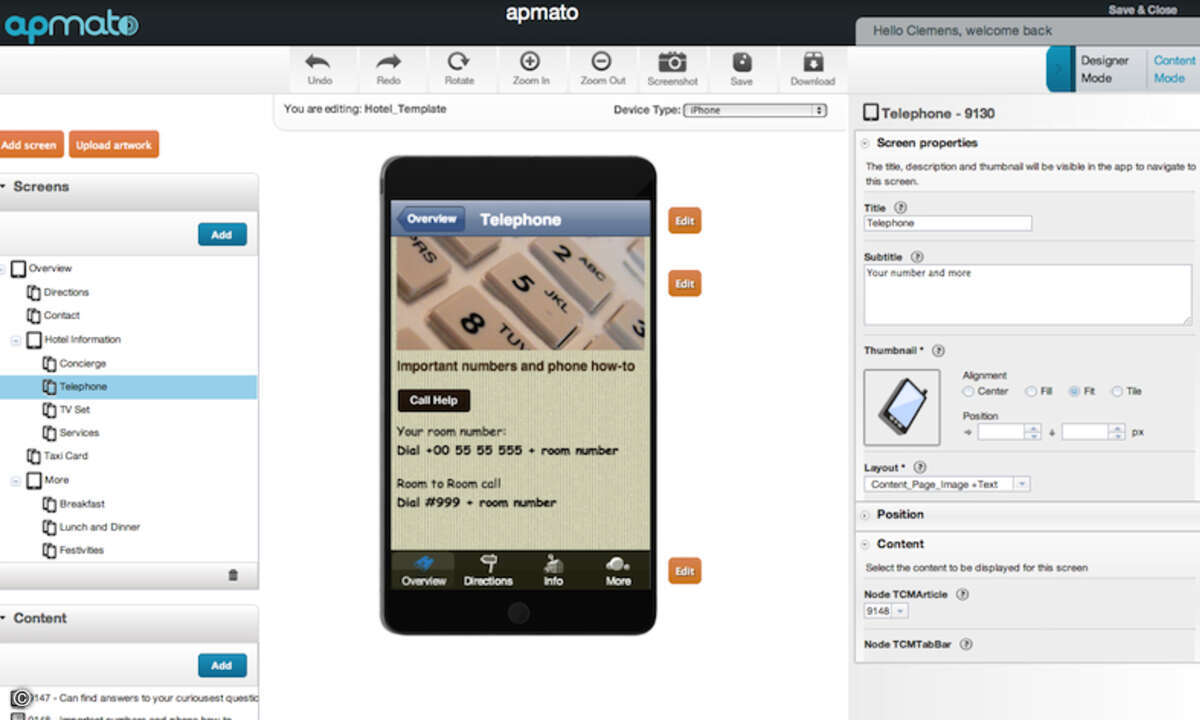The height and width of the screenshot is (720, 1200).
Task: Click help icon beside Node TCMArticle
Action: tap(962, 594)
